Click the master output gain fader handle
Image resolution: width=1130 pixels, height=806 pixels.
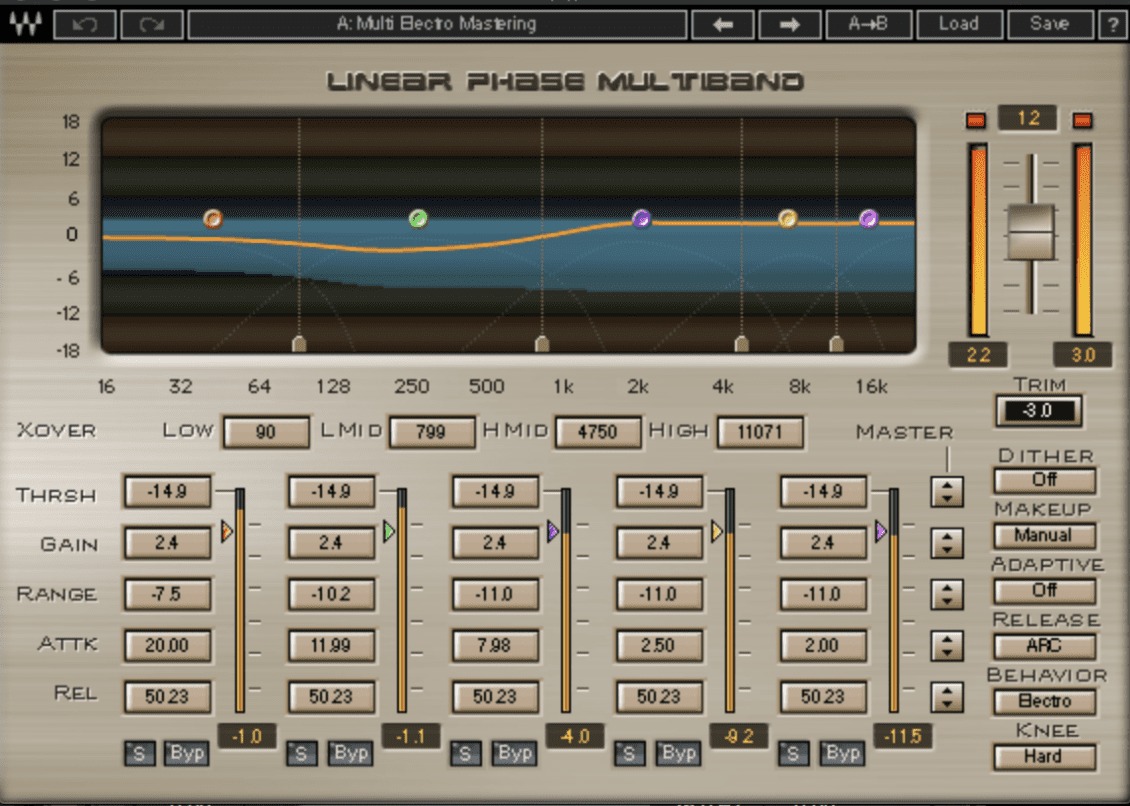1031,232
